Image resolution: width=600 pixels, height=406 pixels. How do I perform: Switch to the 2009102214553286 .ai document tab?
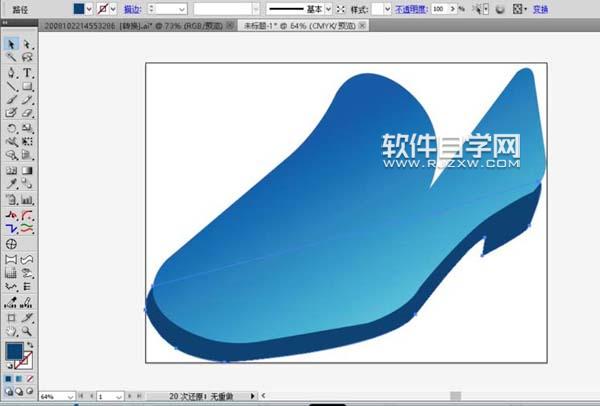(134, 26)
